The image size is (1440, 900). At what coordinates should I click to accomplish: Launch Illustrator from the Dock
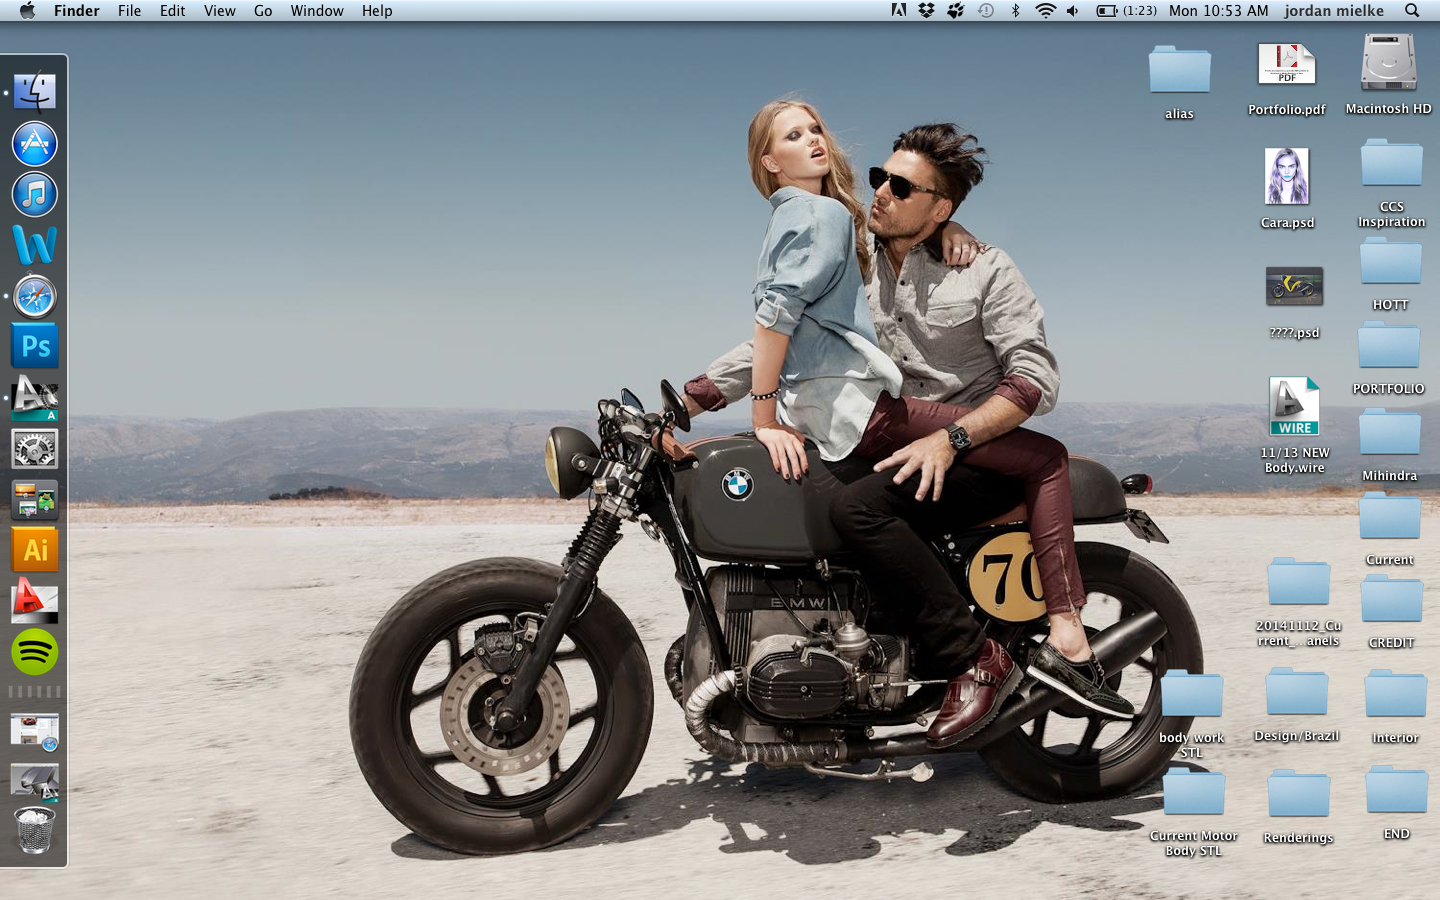pos(34,549)
